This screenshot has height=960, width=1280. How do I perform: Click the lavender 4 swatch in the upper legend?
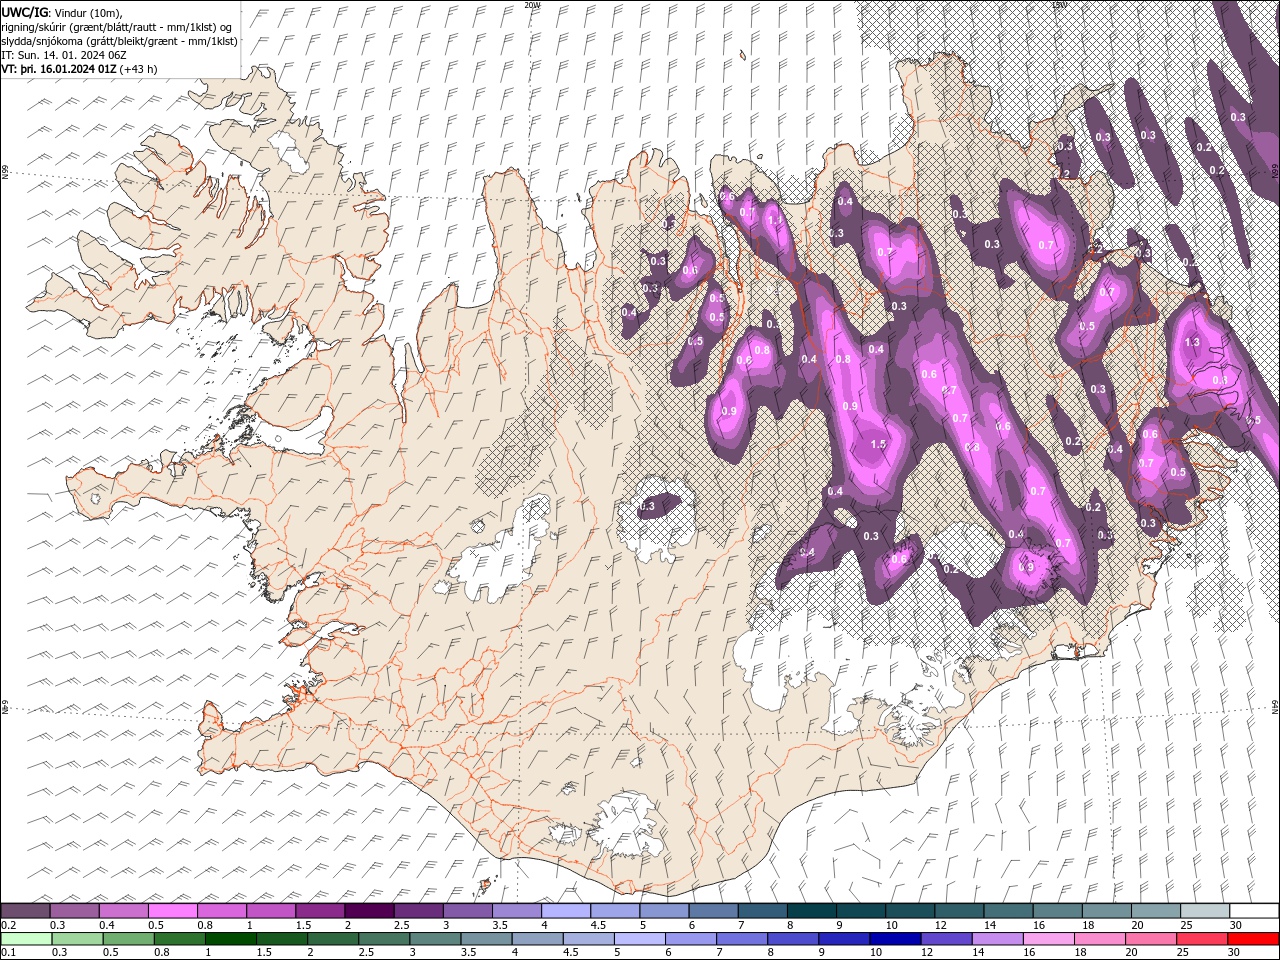click(566, 911)
